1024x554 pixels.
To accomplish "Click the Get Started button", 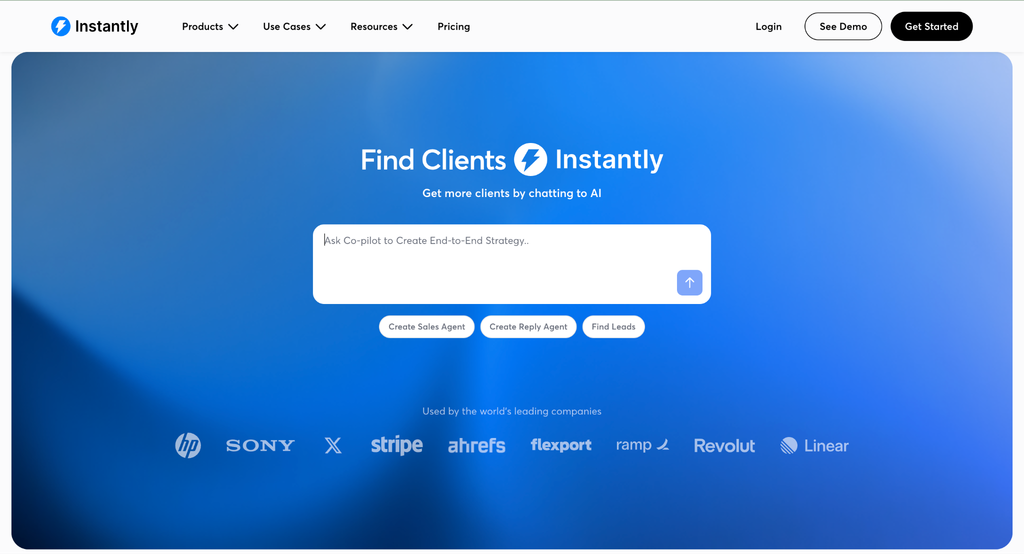I will (x=931, y=26).
